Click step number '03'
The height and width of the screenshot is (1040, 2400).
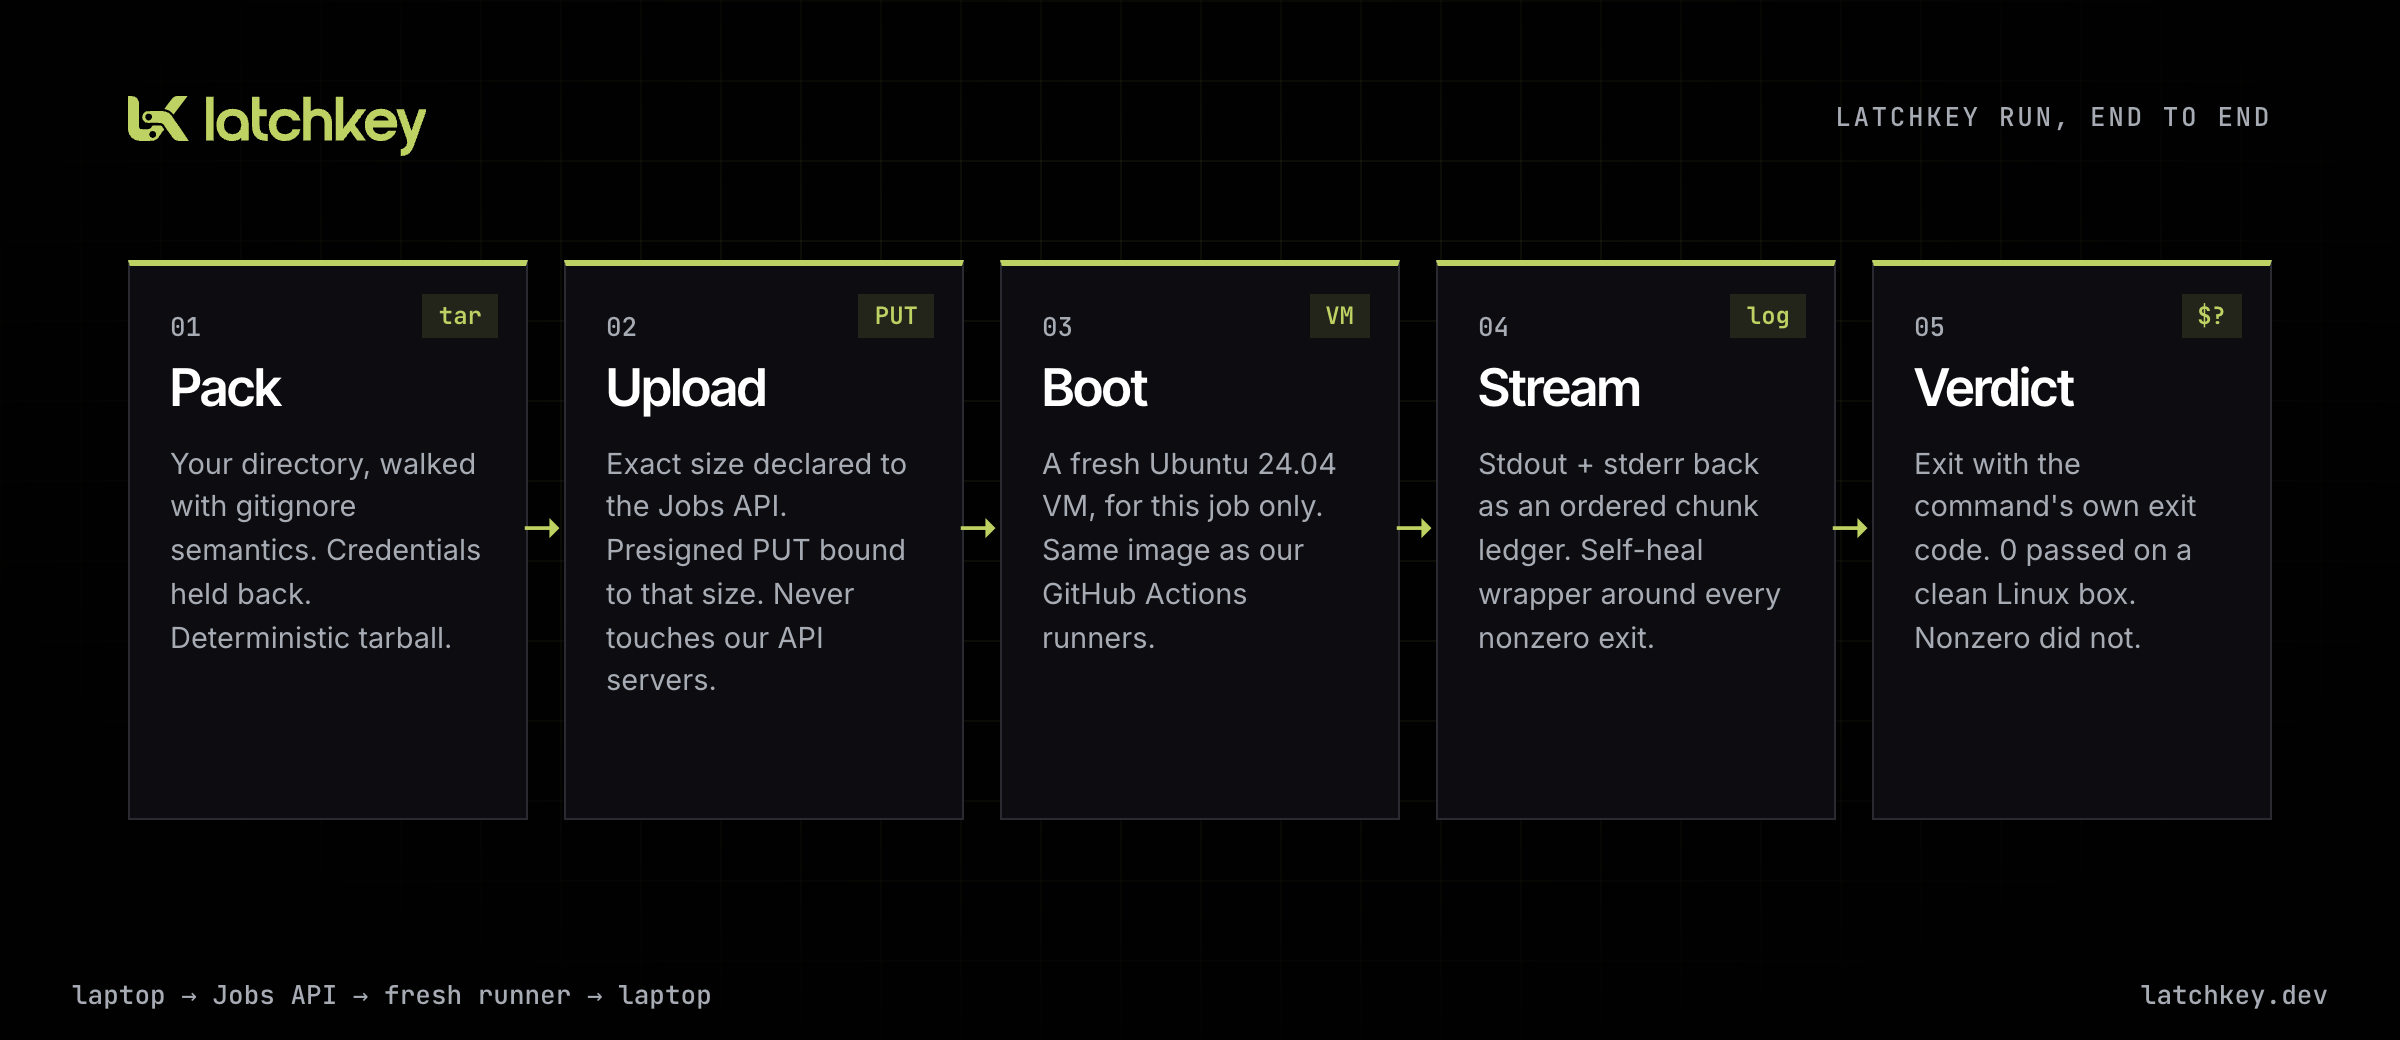(x=1057, y=327)
